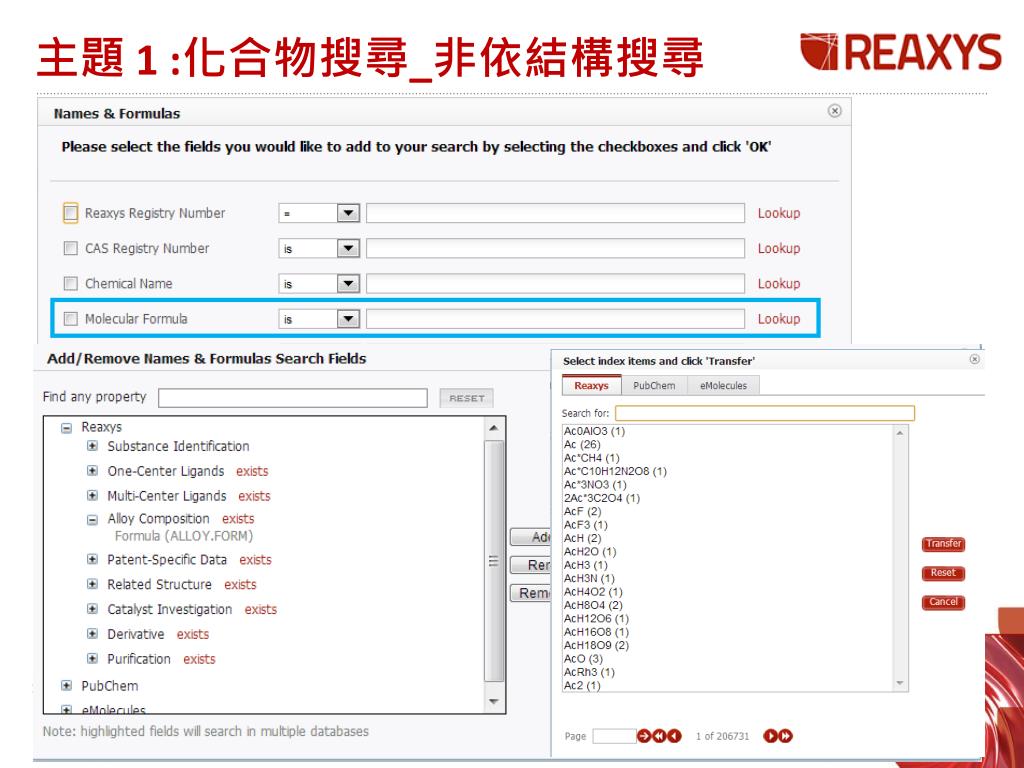Image resolution: width=1024 pixels, height=768 pixels.
Task: Select index item Ac0AlO3 (1)
Action: [x=594, y=431]
